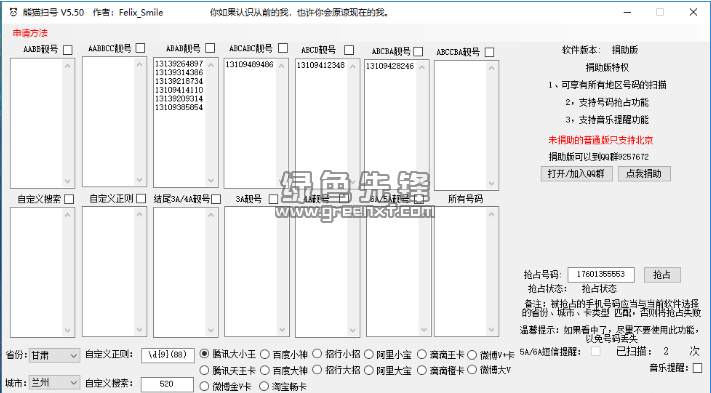
Task: Select number 13139264897 in ABAB list
Action: click(x=179, y=64)
